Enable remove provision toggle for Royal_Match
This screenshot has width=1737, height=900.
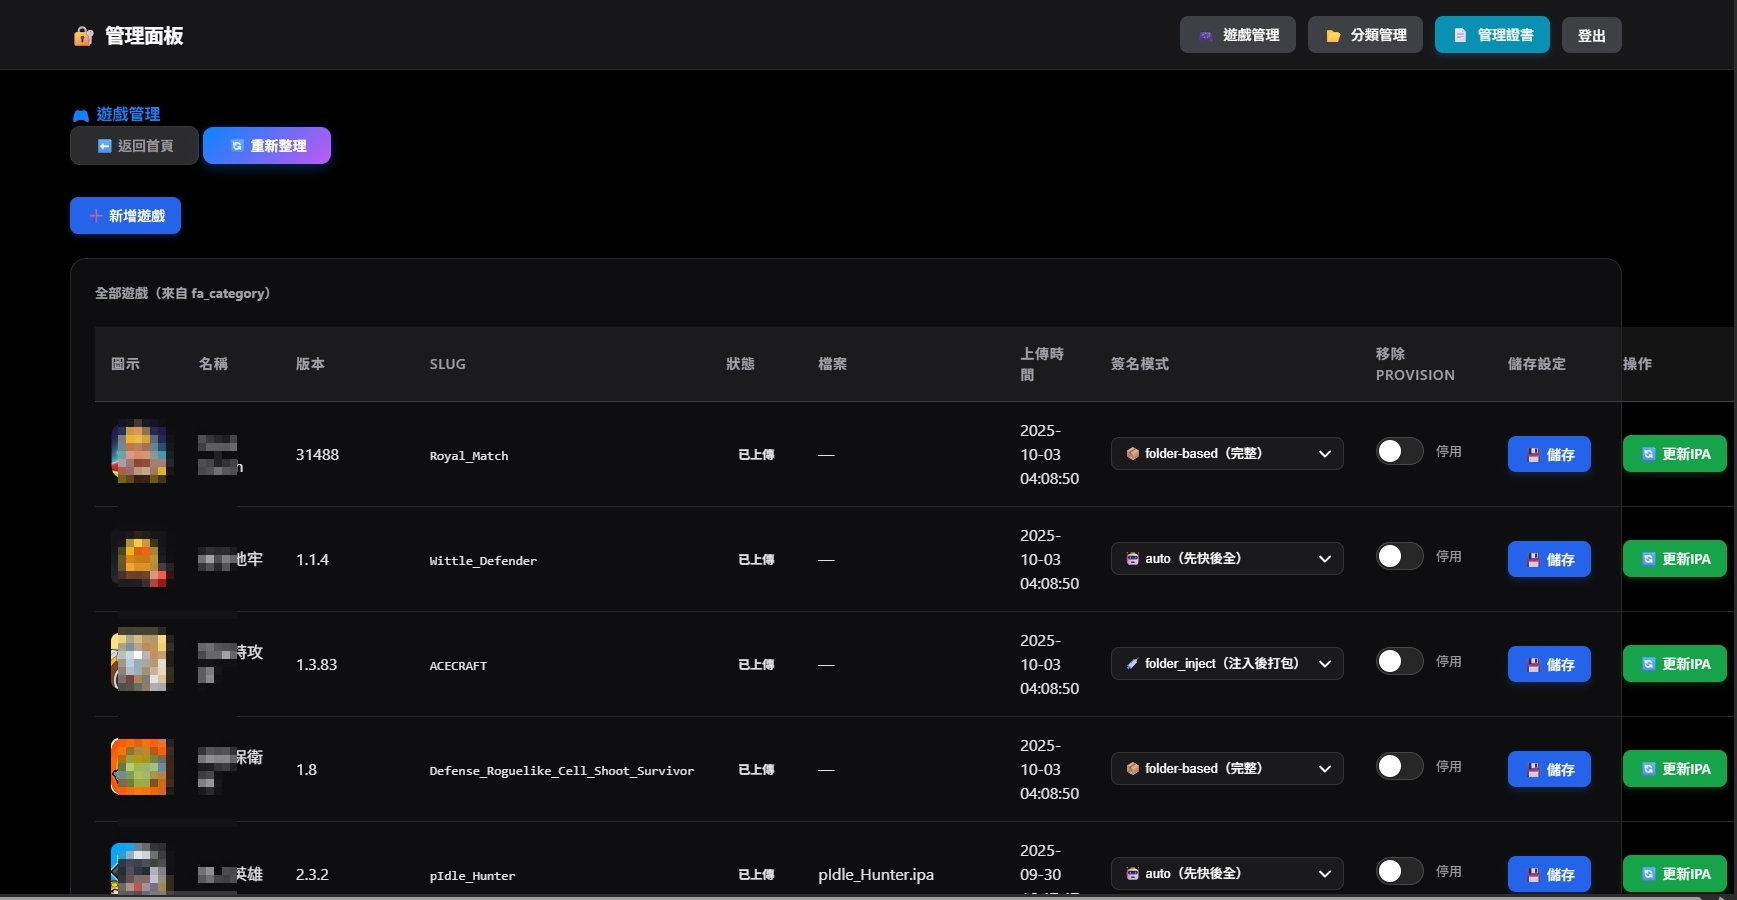point(1398,452)
